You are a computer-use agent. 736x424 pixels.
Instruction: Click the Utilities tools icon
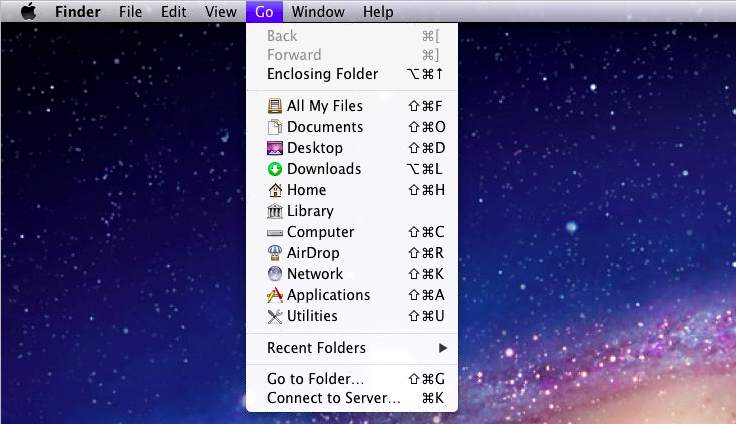[x=275, y=316]
